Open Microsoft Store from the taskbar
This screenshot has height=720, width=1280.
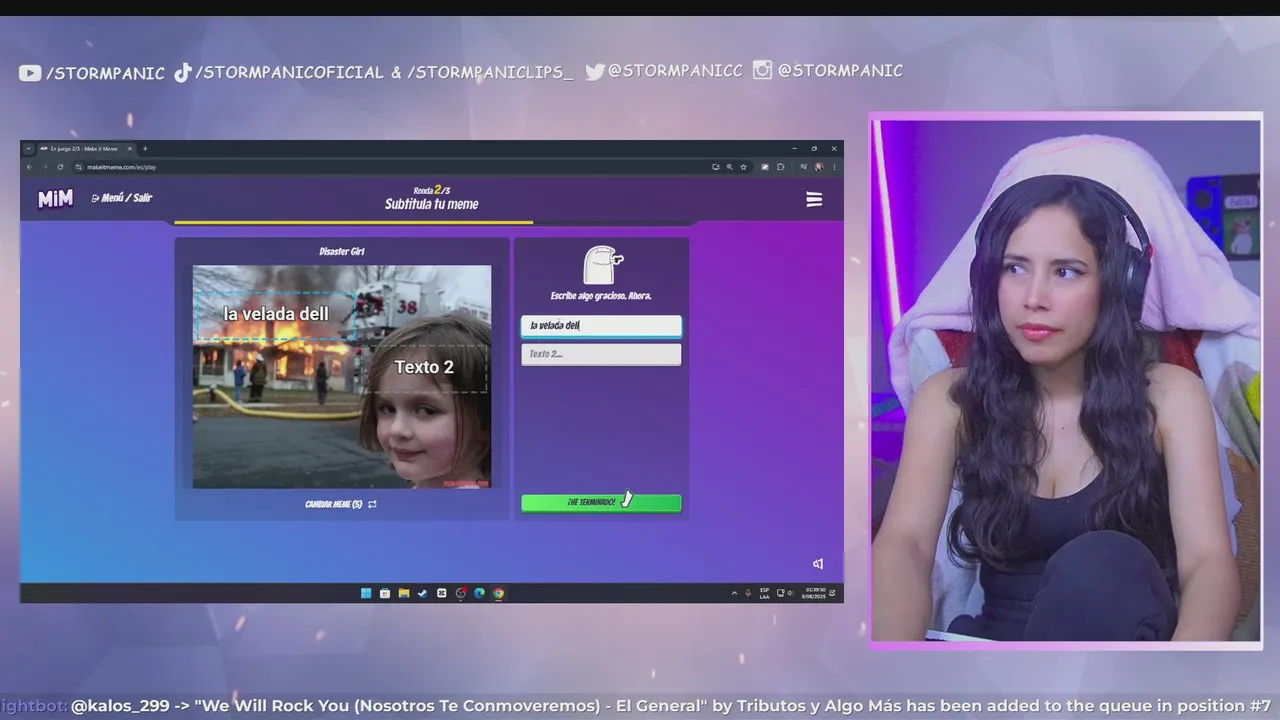[385, 593]
